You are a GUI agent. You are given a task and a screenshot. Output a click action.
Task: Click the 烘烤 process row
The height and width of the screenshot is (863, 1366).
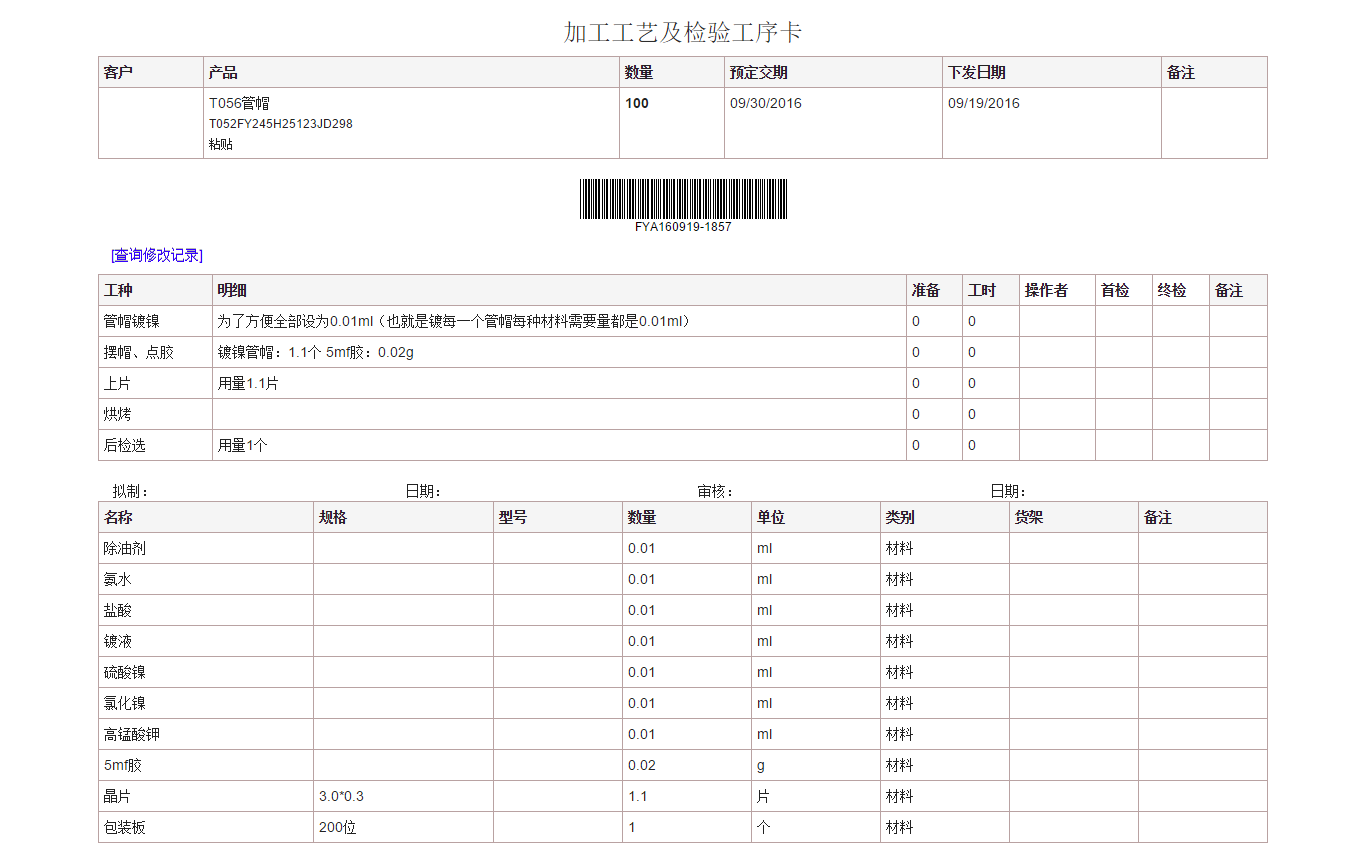[126, 414]
